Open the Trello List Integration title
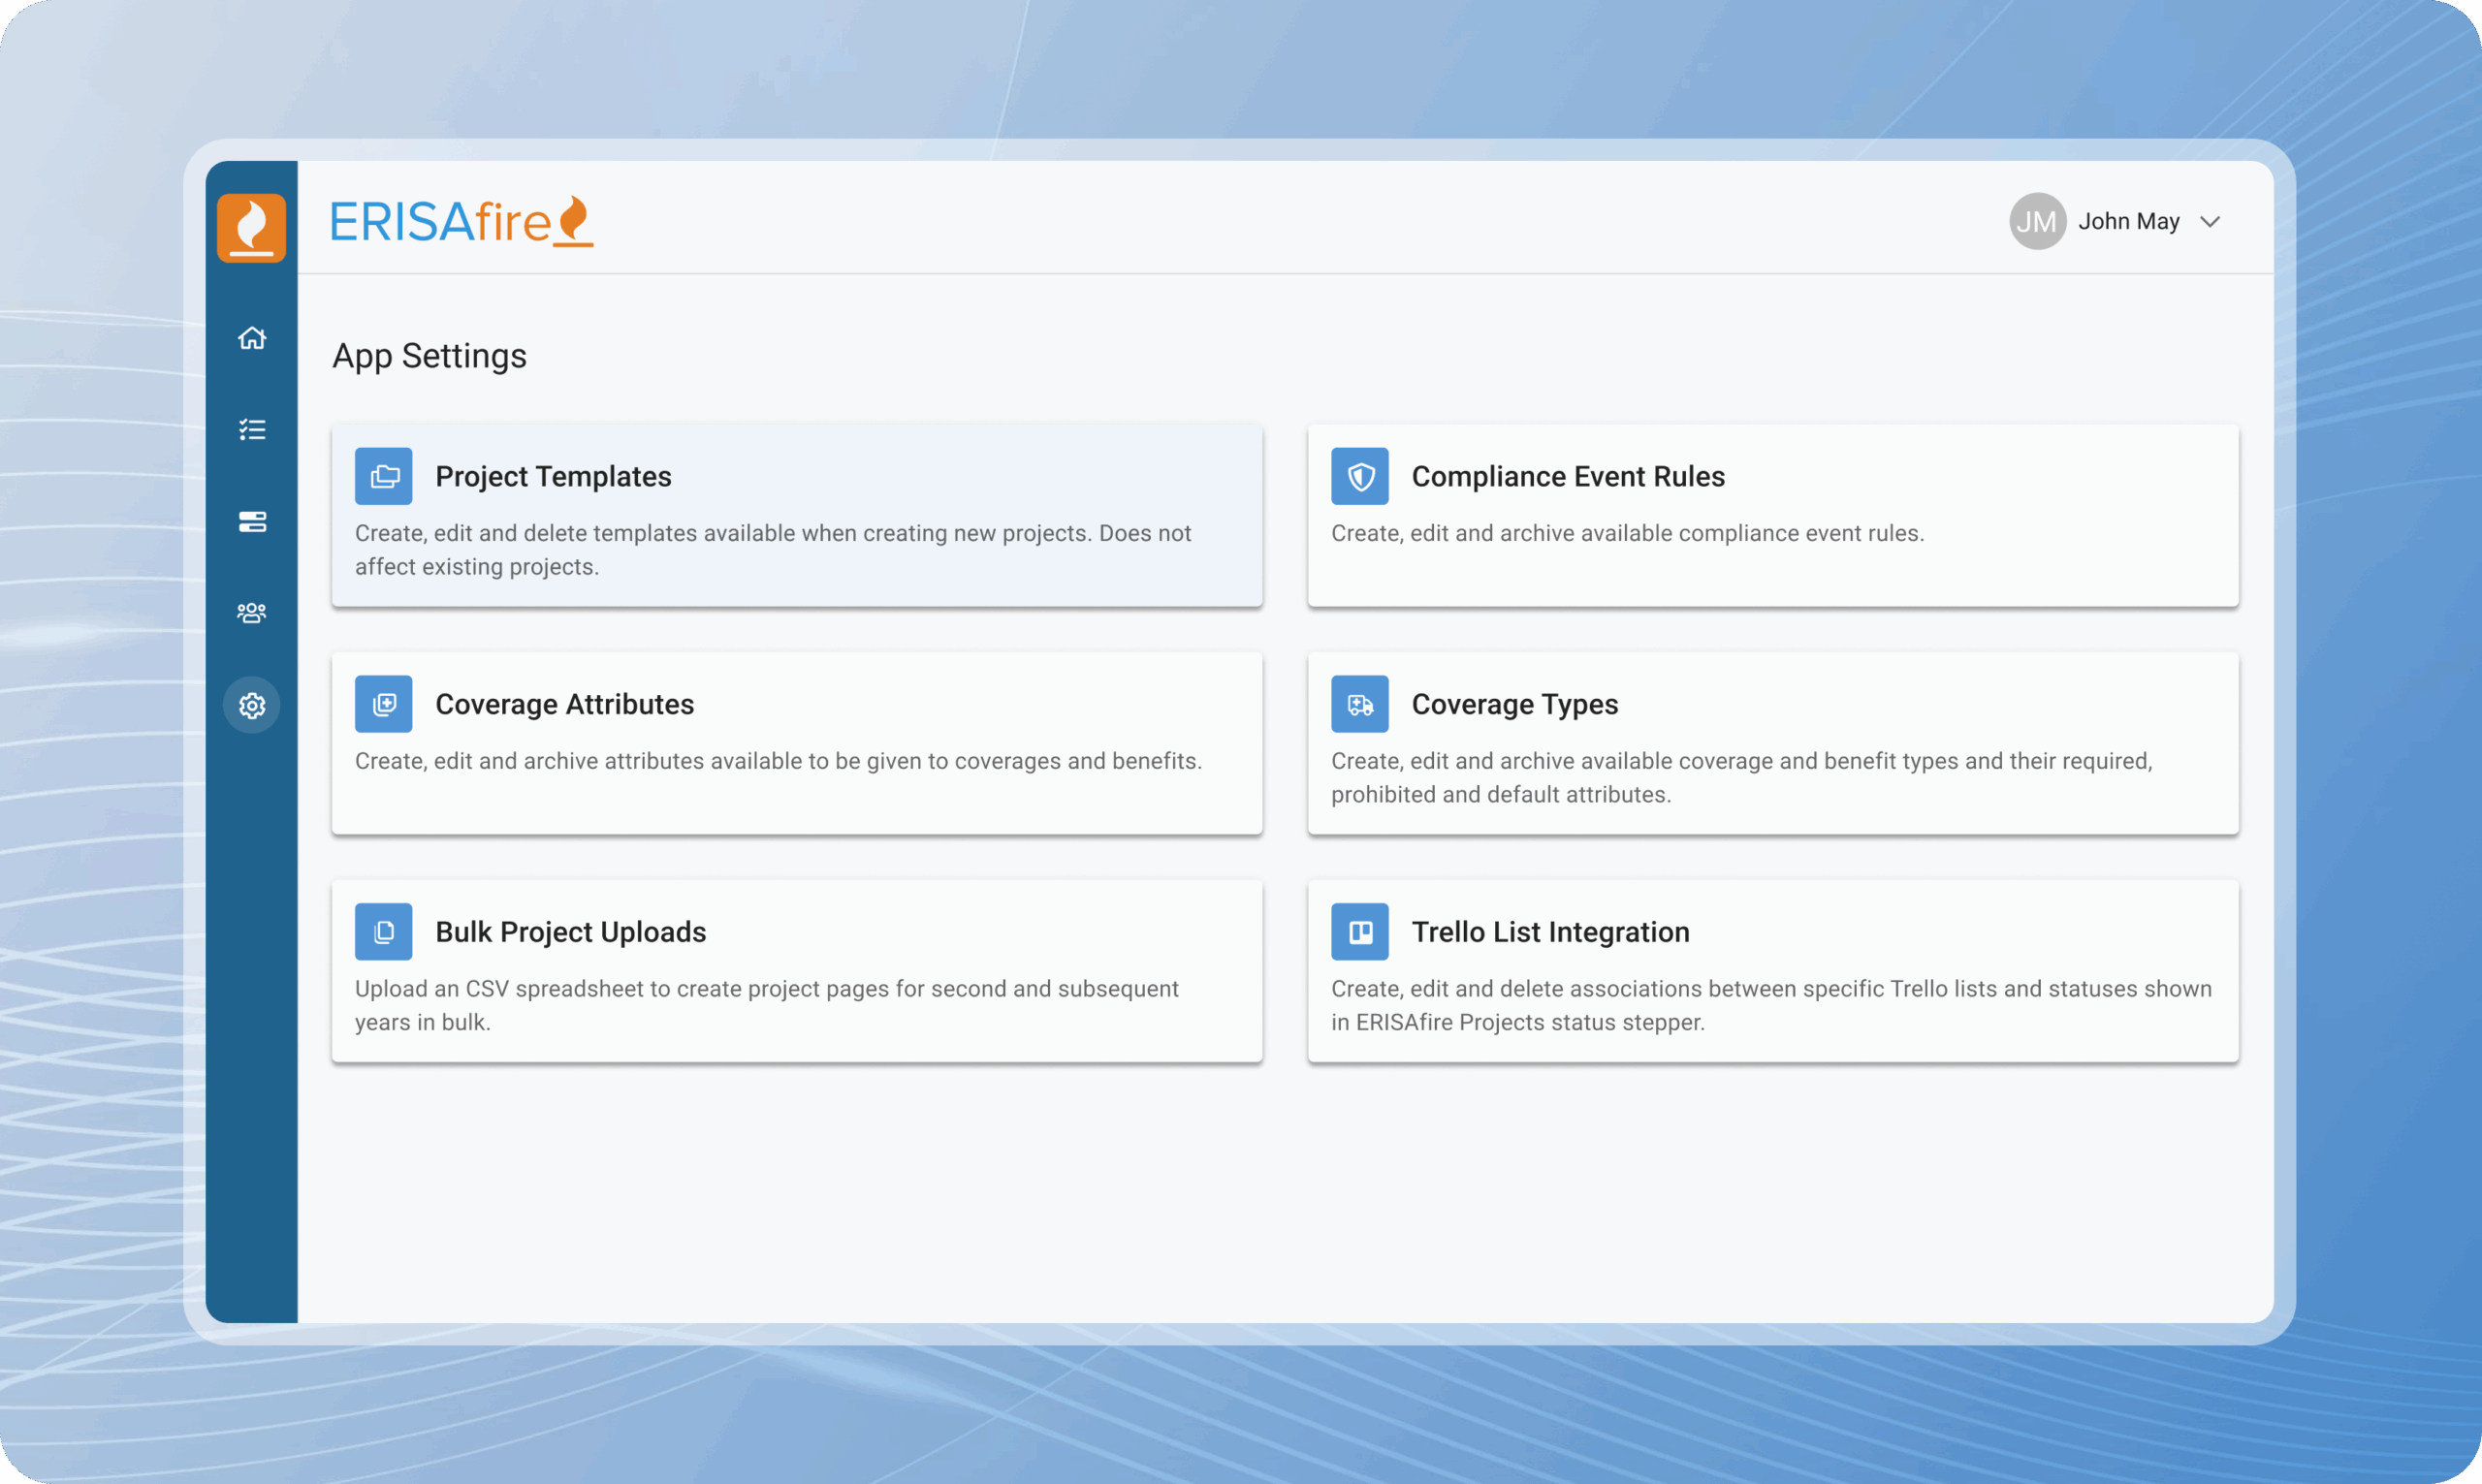 [1550, 932]
